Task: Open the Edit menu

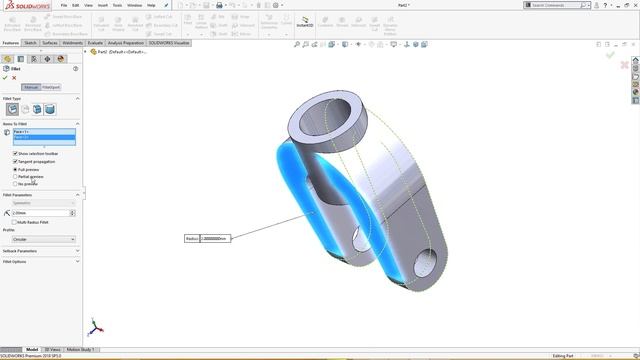Action: [76, 5]
